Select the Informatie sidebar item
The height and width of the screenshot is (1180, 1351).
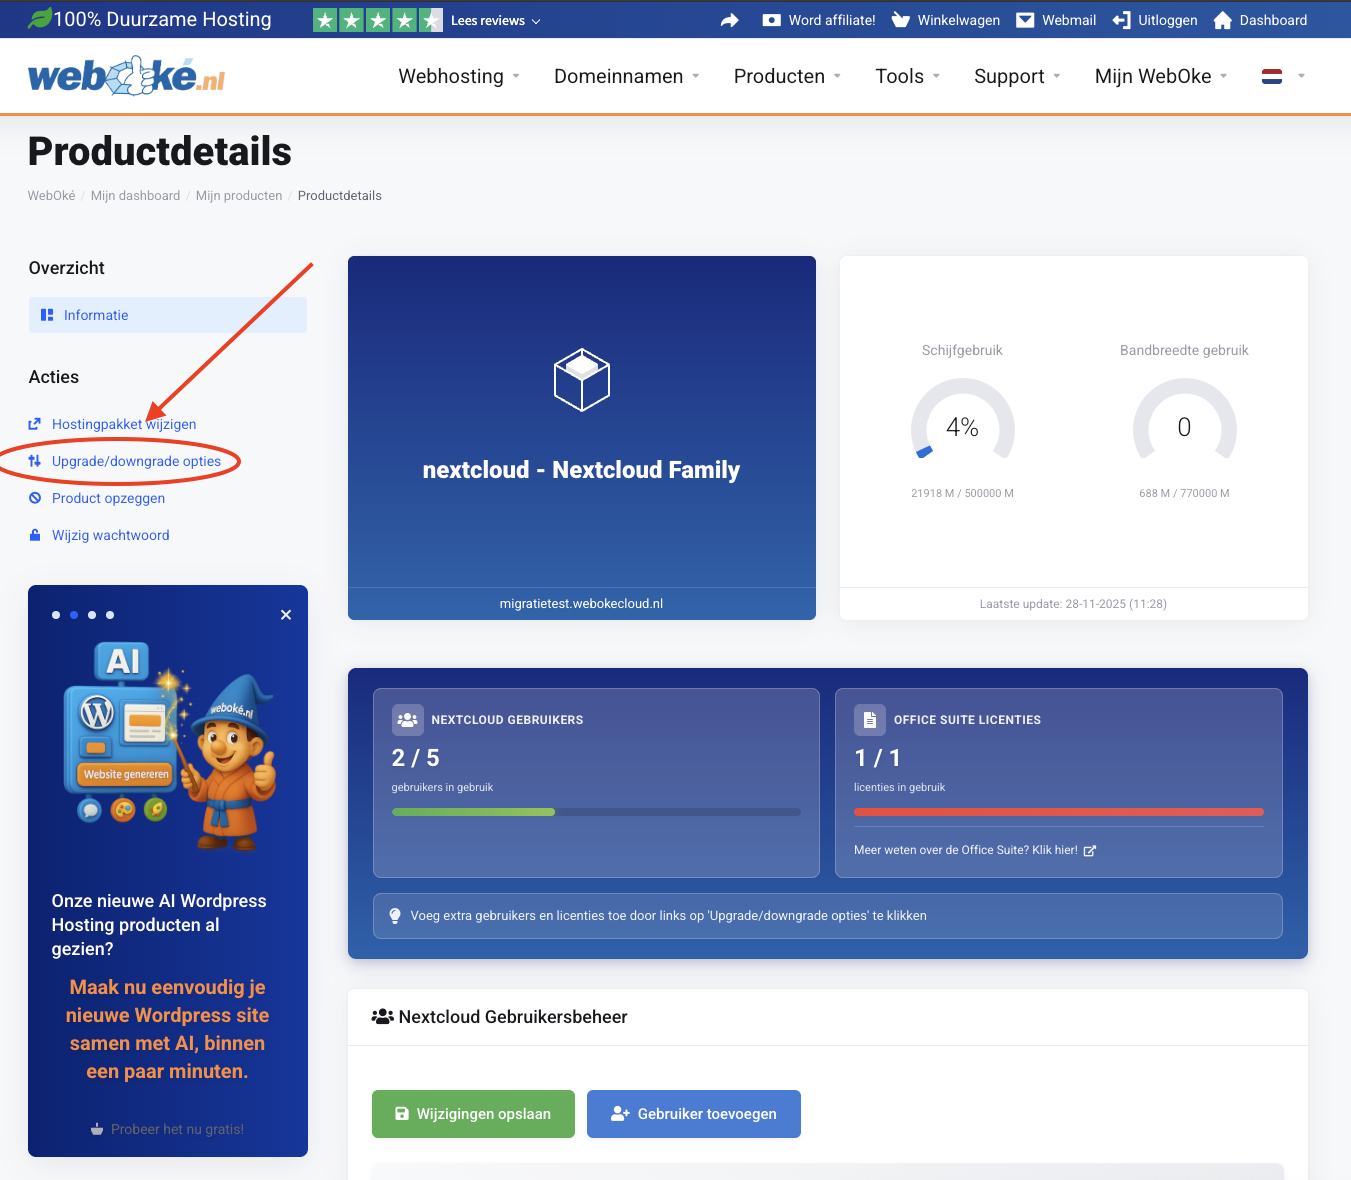pos(168,315)
